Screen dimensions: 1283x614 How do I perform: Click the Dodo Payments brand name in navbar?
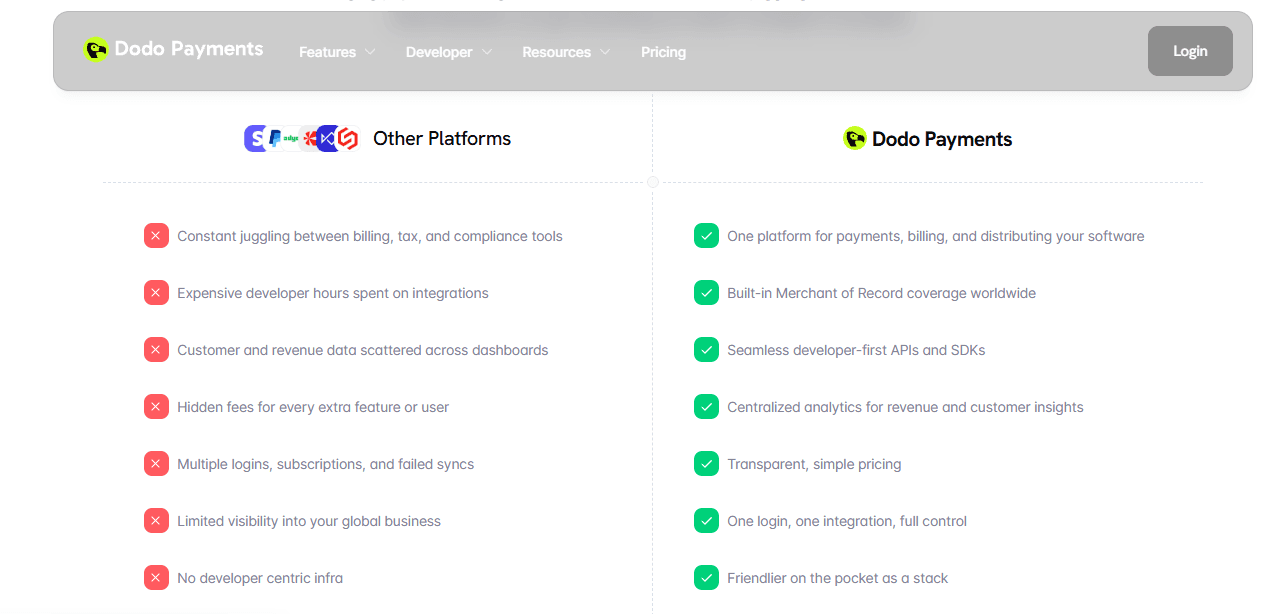click(189, 49)
